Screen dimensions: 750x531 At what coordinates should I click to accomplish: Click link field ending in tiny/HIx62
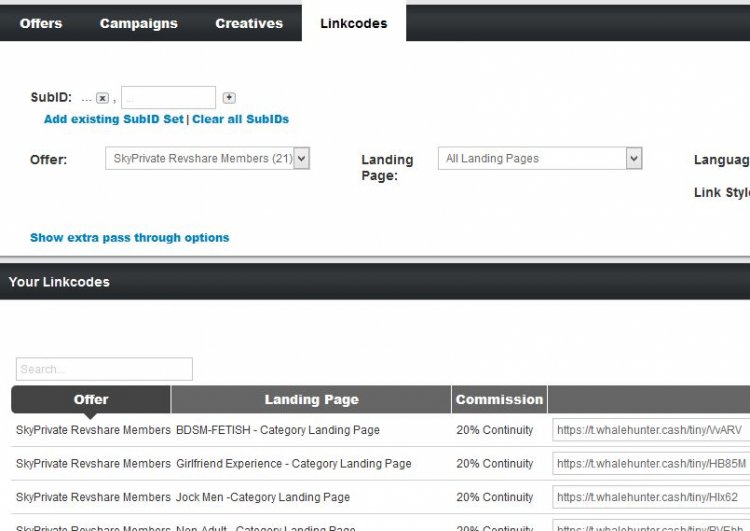[651, 497]
